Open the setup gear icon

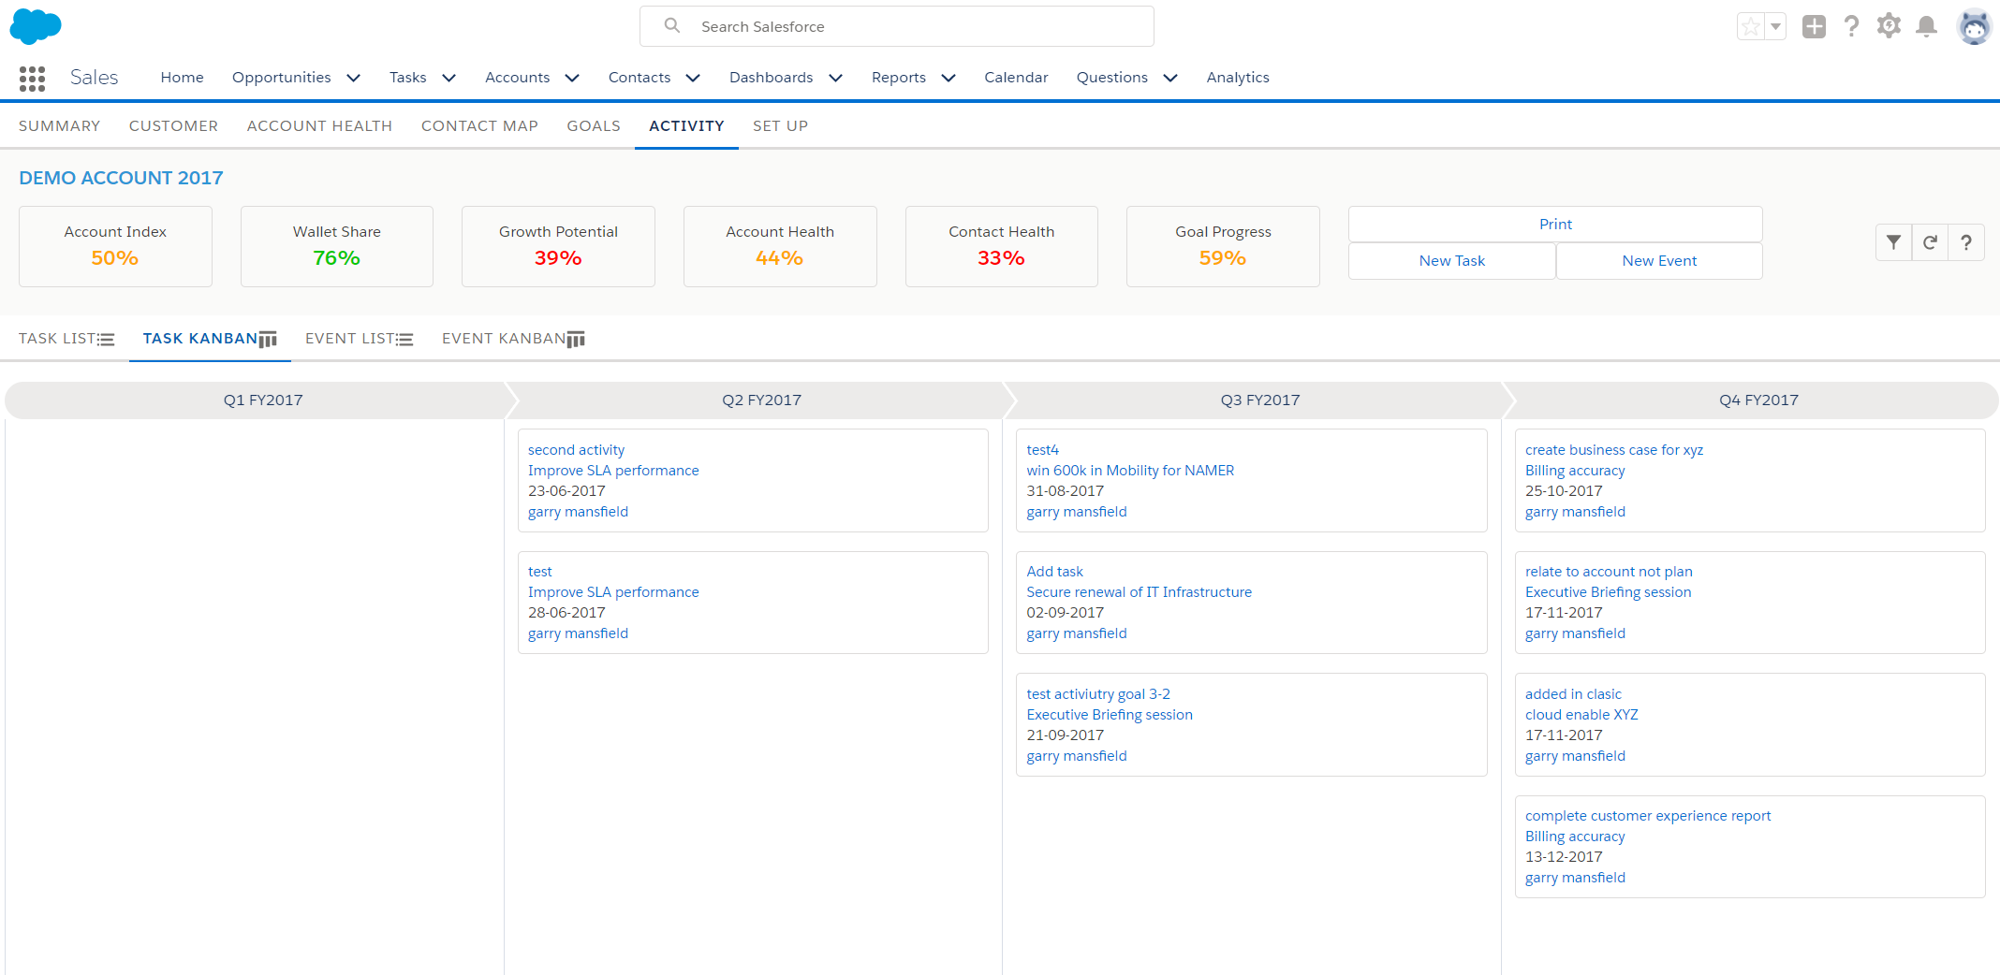coord(1888,26)
